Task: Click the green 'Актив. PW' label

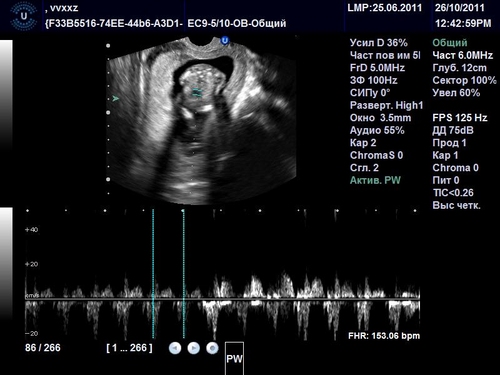Action: point(375,180)
